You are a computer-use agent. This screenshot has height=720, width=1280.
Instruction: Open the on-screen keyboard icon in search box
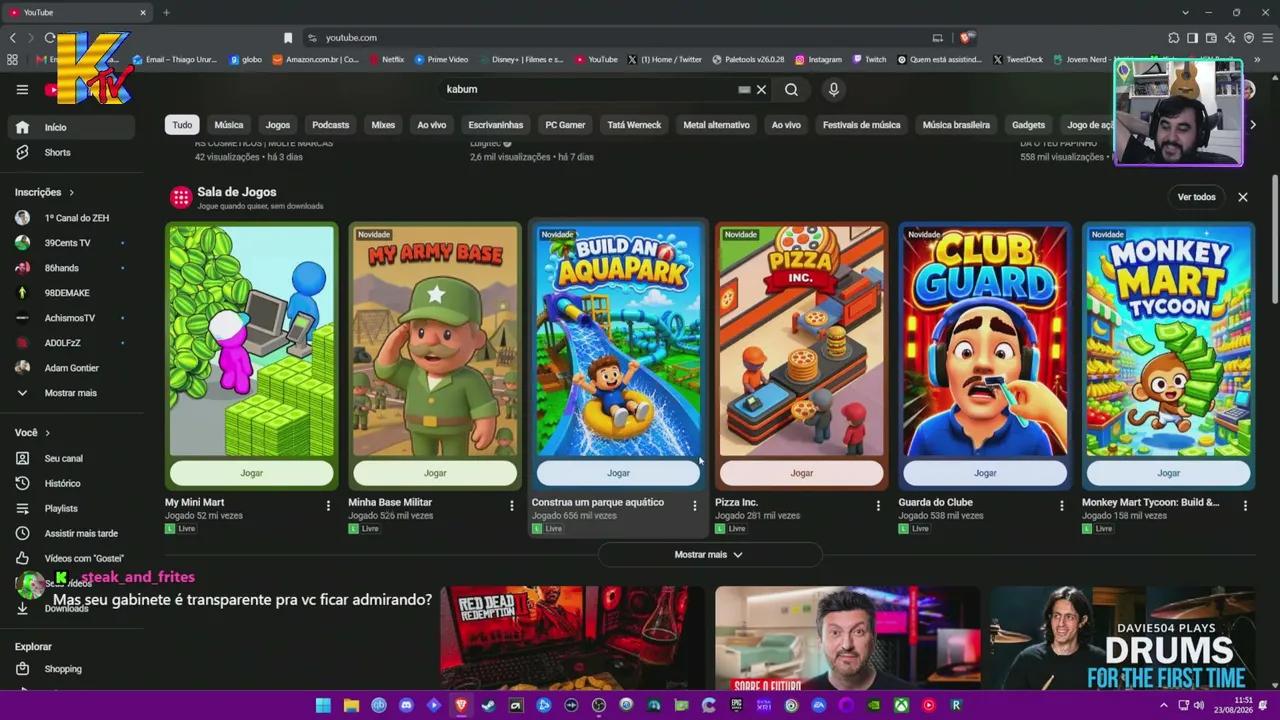pyautogui.click(x=744, y=89)
